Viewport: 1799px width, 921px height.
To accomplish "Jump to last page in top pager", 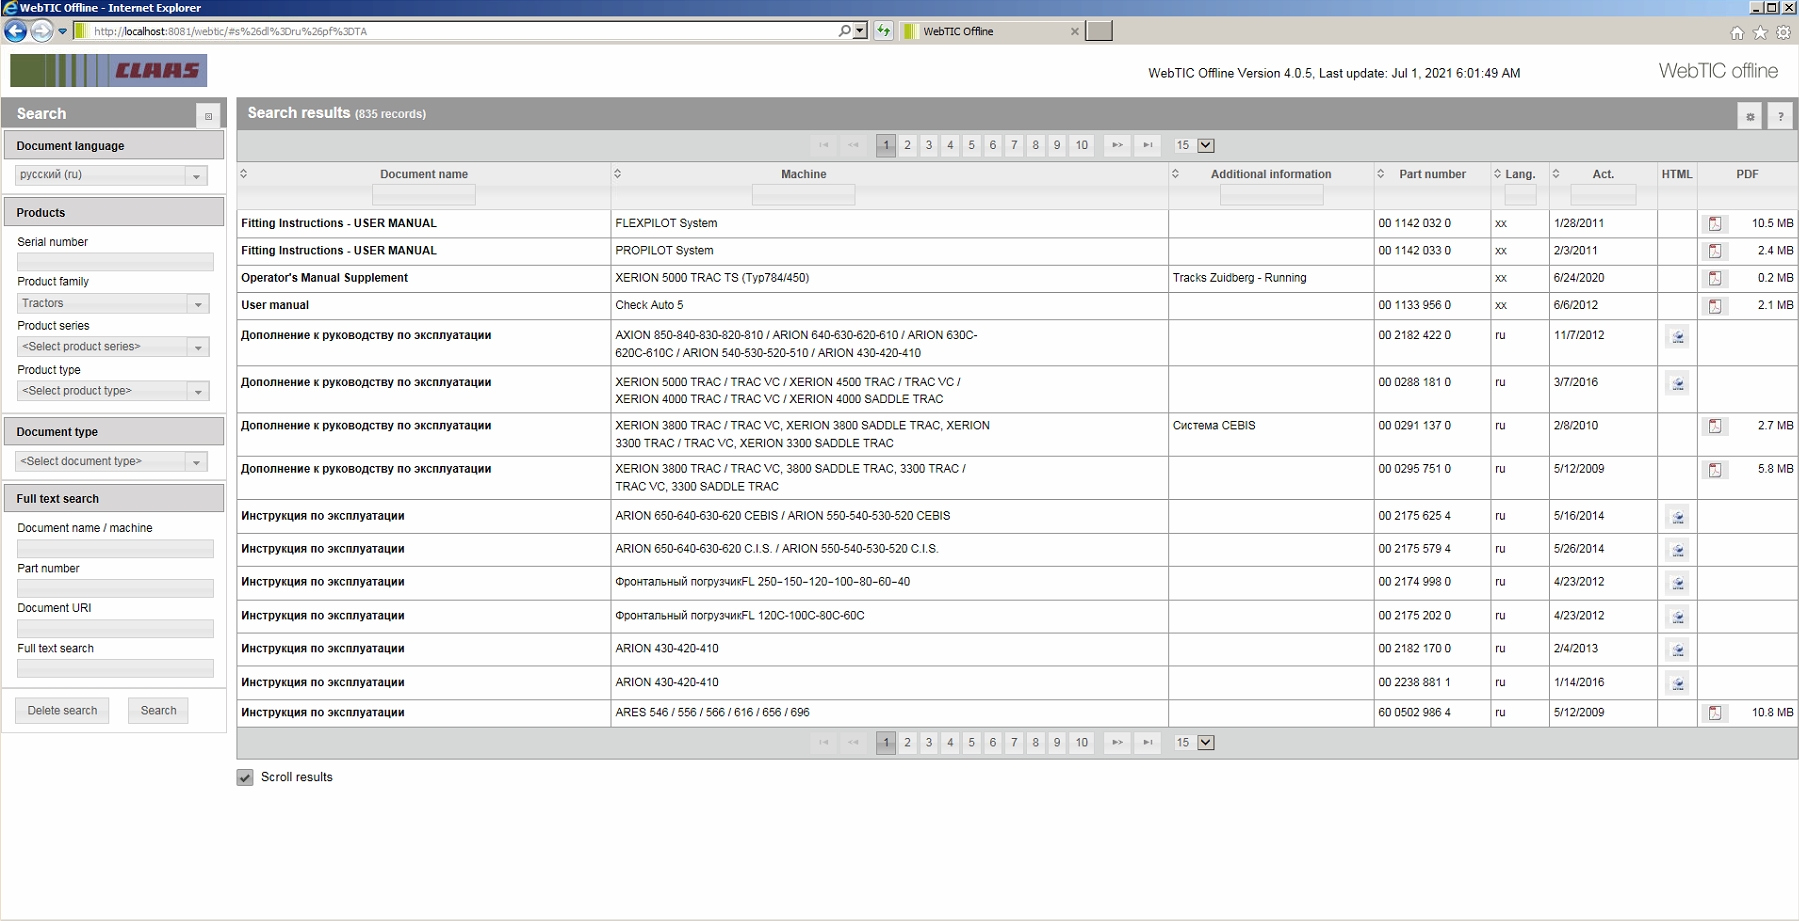I will 1148,145.
